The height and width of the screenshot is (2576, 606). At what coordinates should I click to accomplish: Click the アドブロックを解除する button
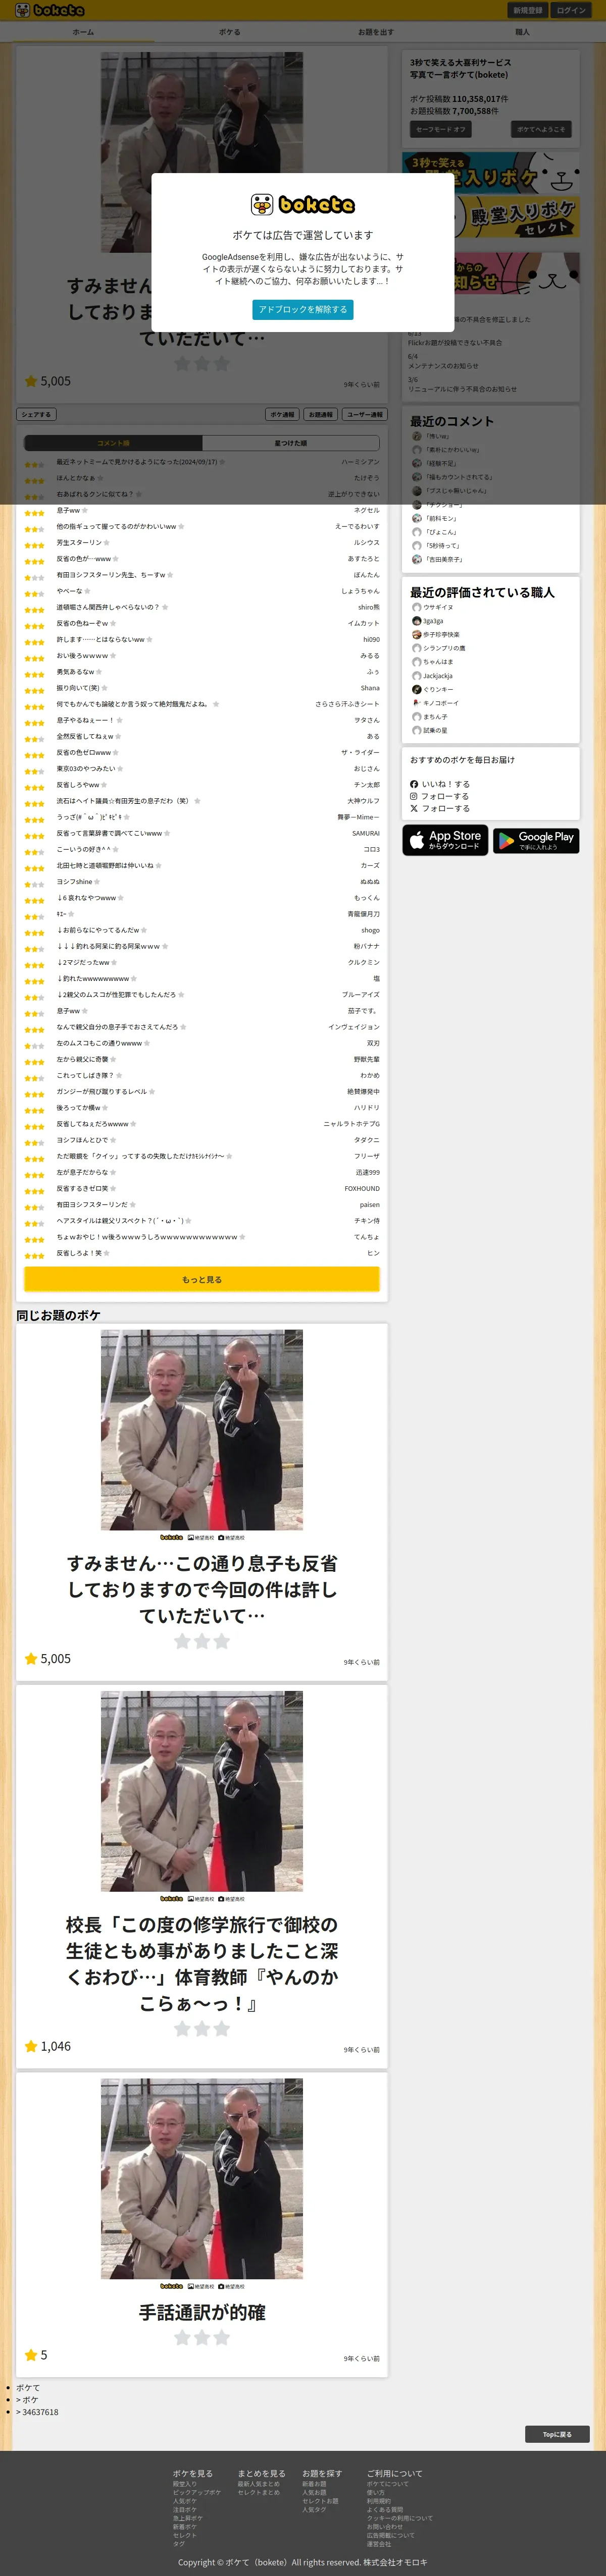pyautogui.click(x=303, y=310)
